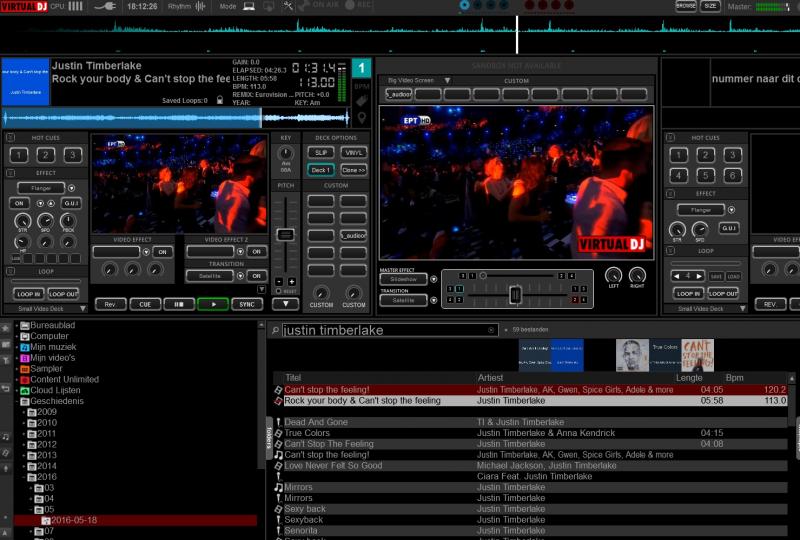Screen dimensions: 800x540
Task: Click the left deck STR effect knob
Action: (x=22, y=220)
